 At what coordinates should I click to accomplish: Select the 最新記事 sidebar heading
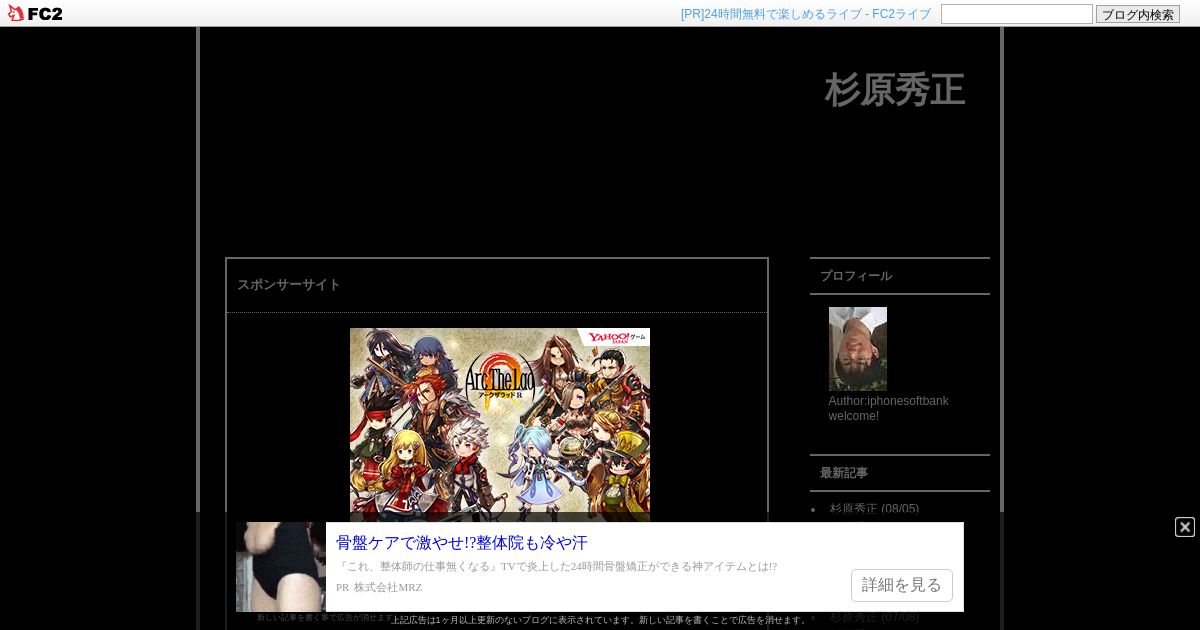844,473
